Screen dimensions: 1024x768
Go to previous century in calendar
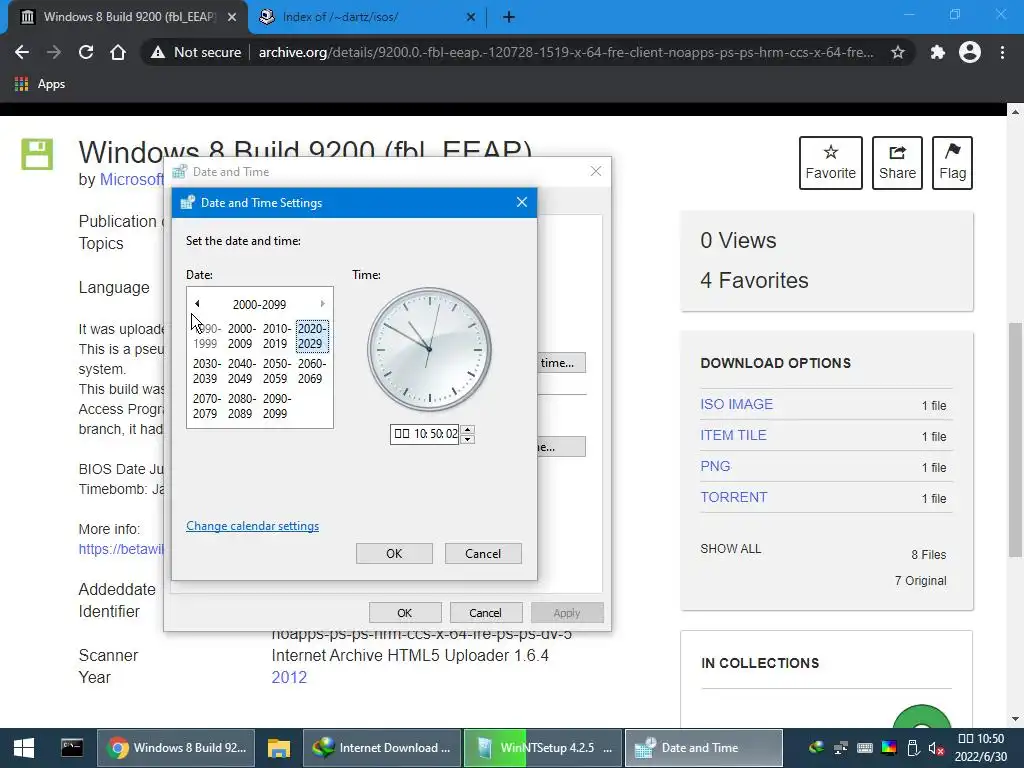[x=197, y=304]
